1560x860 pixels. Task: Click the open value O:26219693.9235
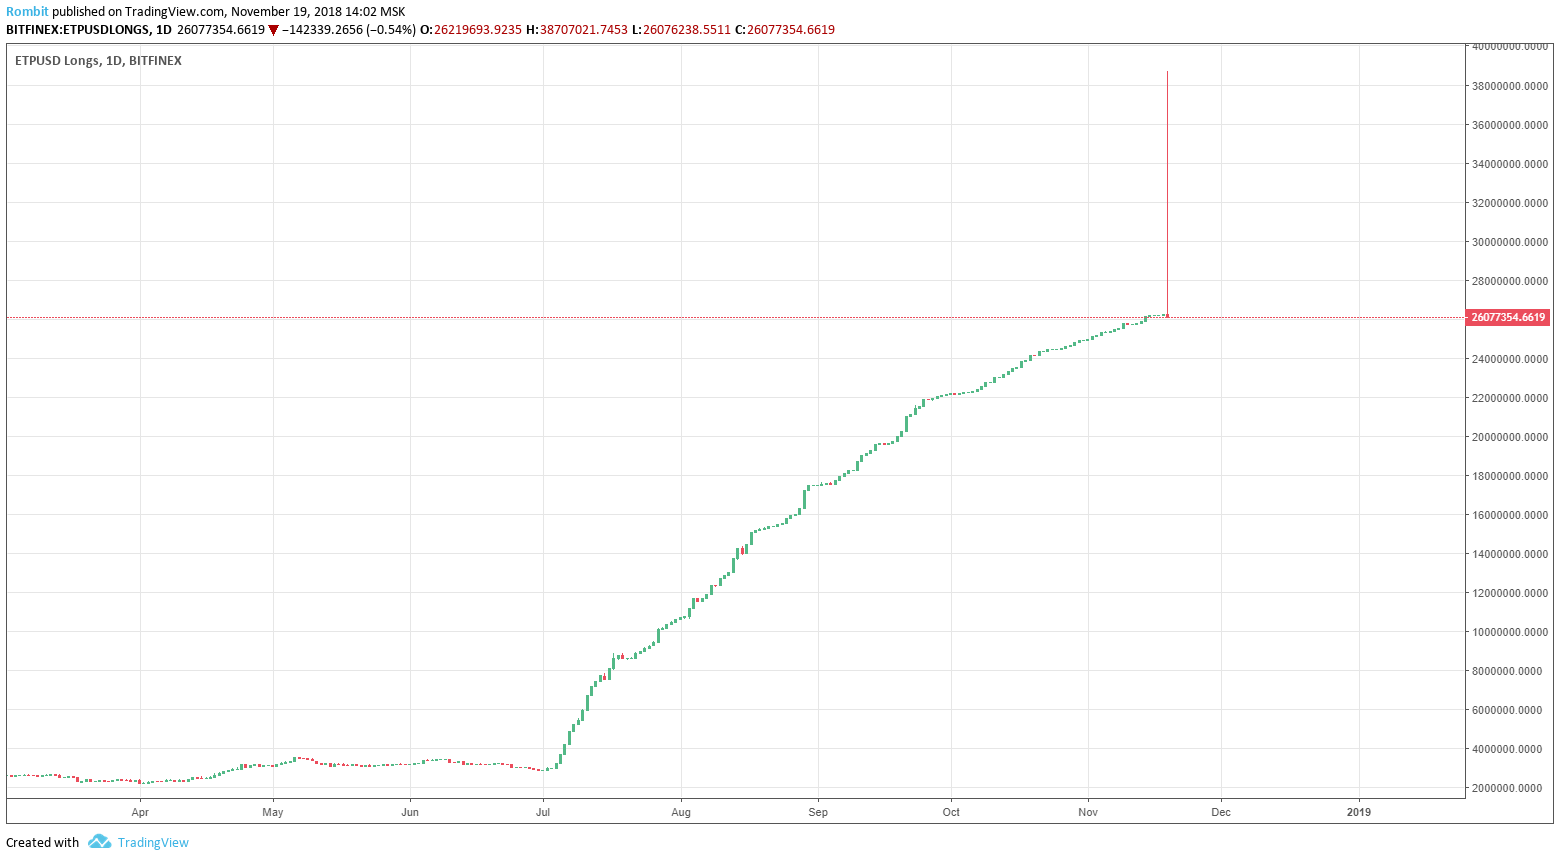(x=470, y=30)
